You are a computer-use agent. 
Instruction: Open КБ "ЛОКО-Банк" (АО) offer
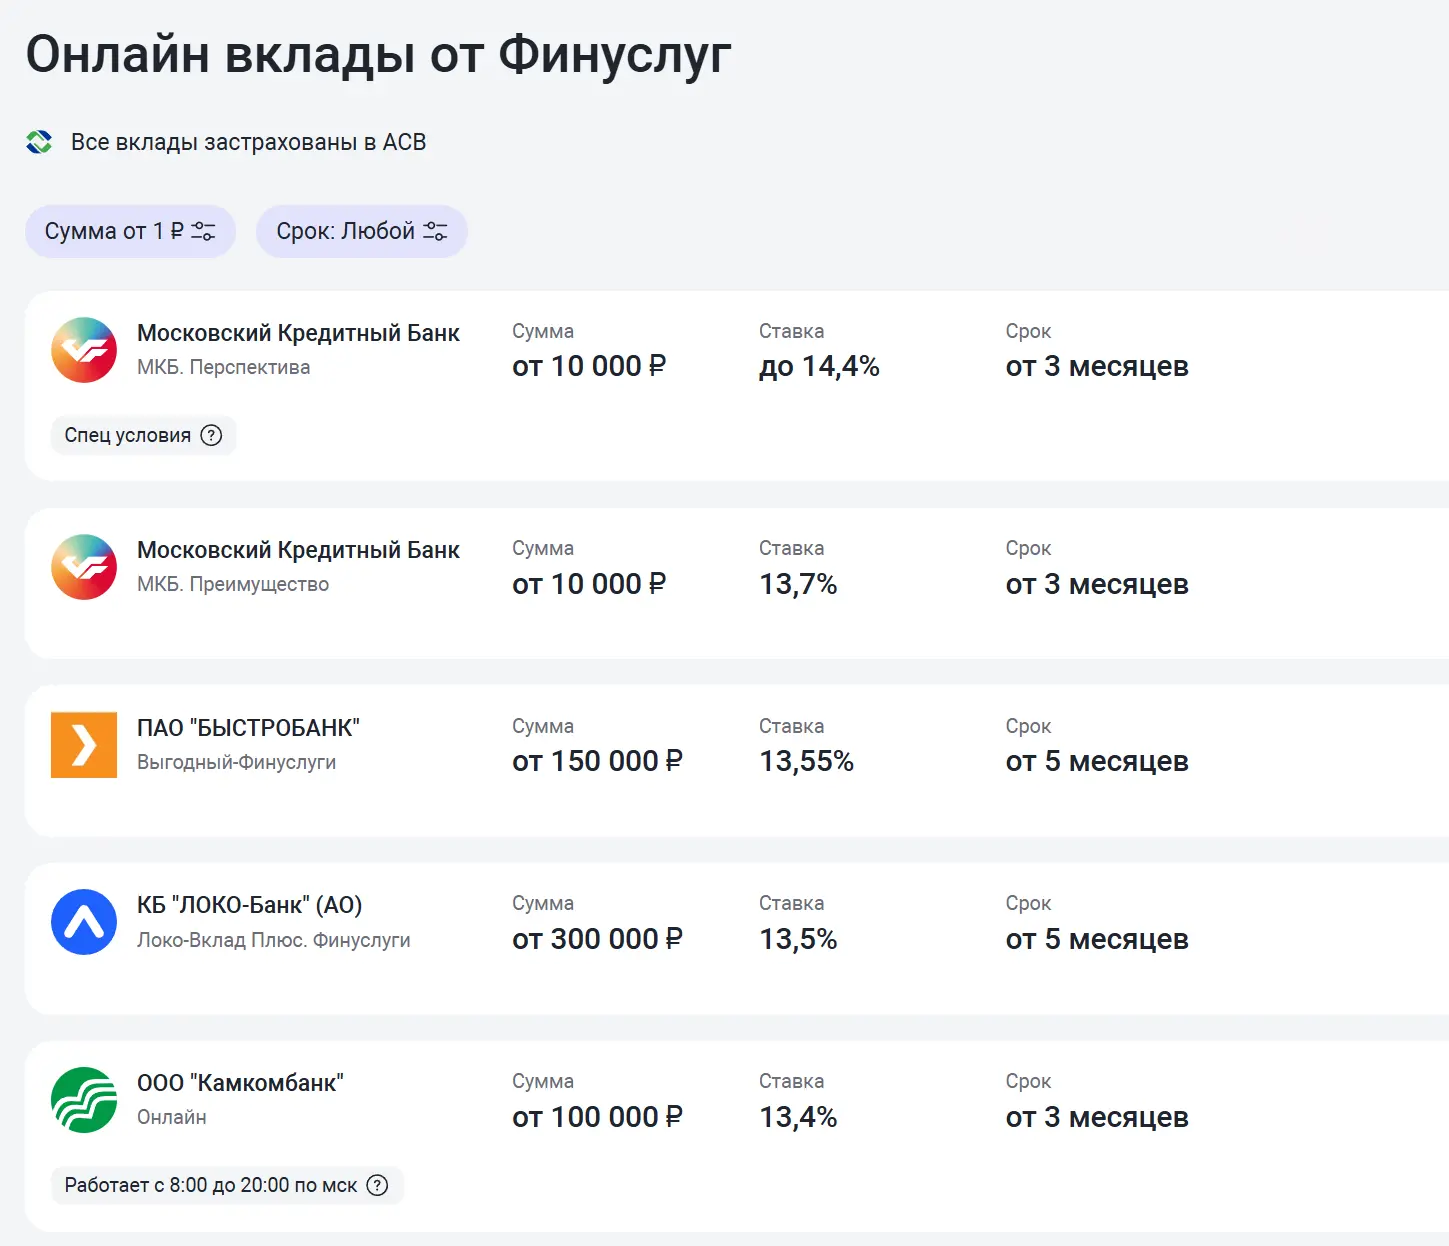click(x=250, y=905)
